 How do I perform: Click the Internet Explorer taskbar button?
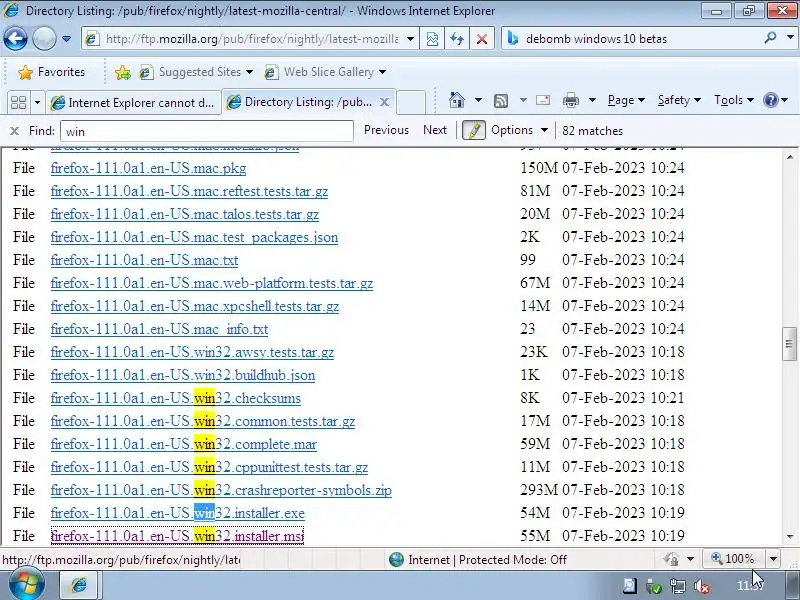(x=79, y=585)
